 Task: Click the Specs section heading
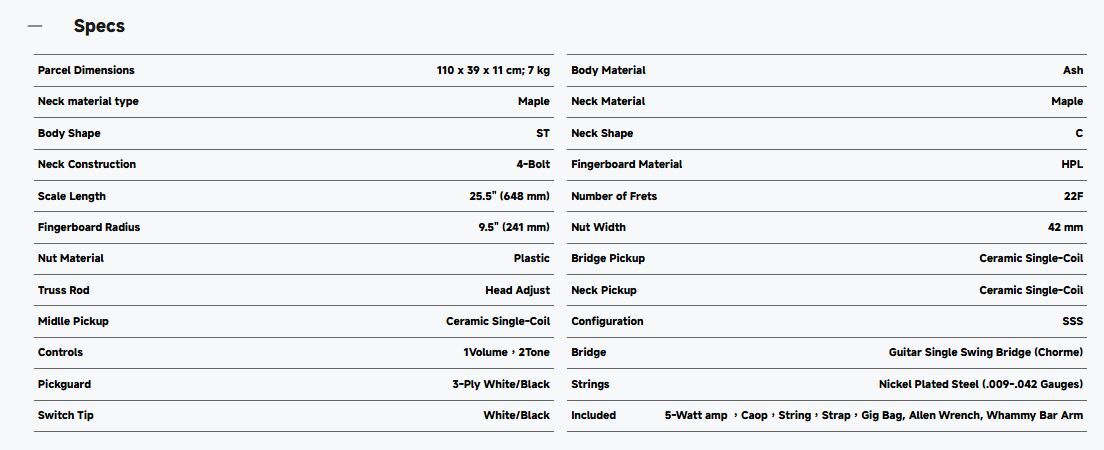99,26
